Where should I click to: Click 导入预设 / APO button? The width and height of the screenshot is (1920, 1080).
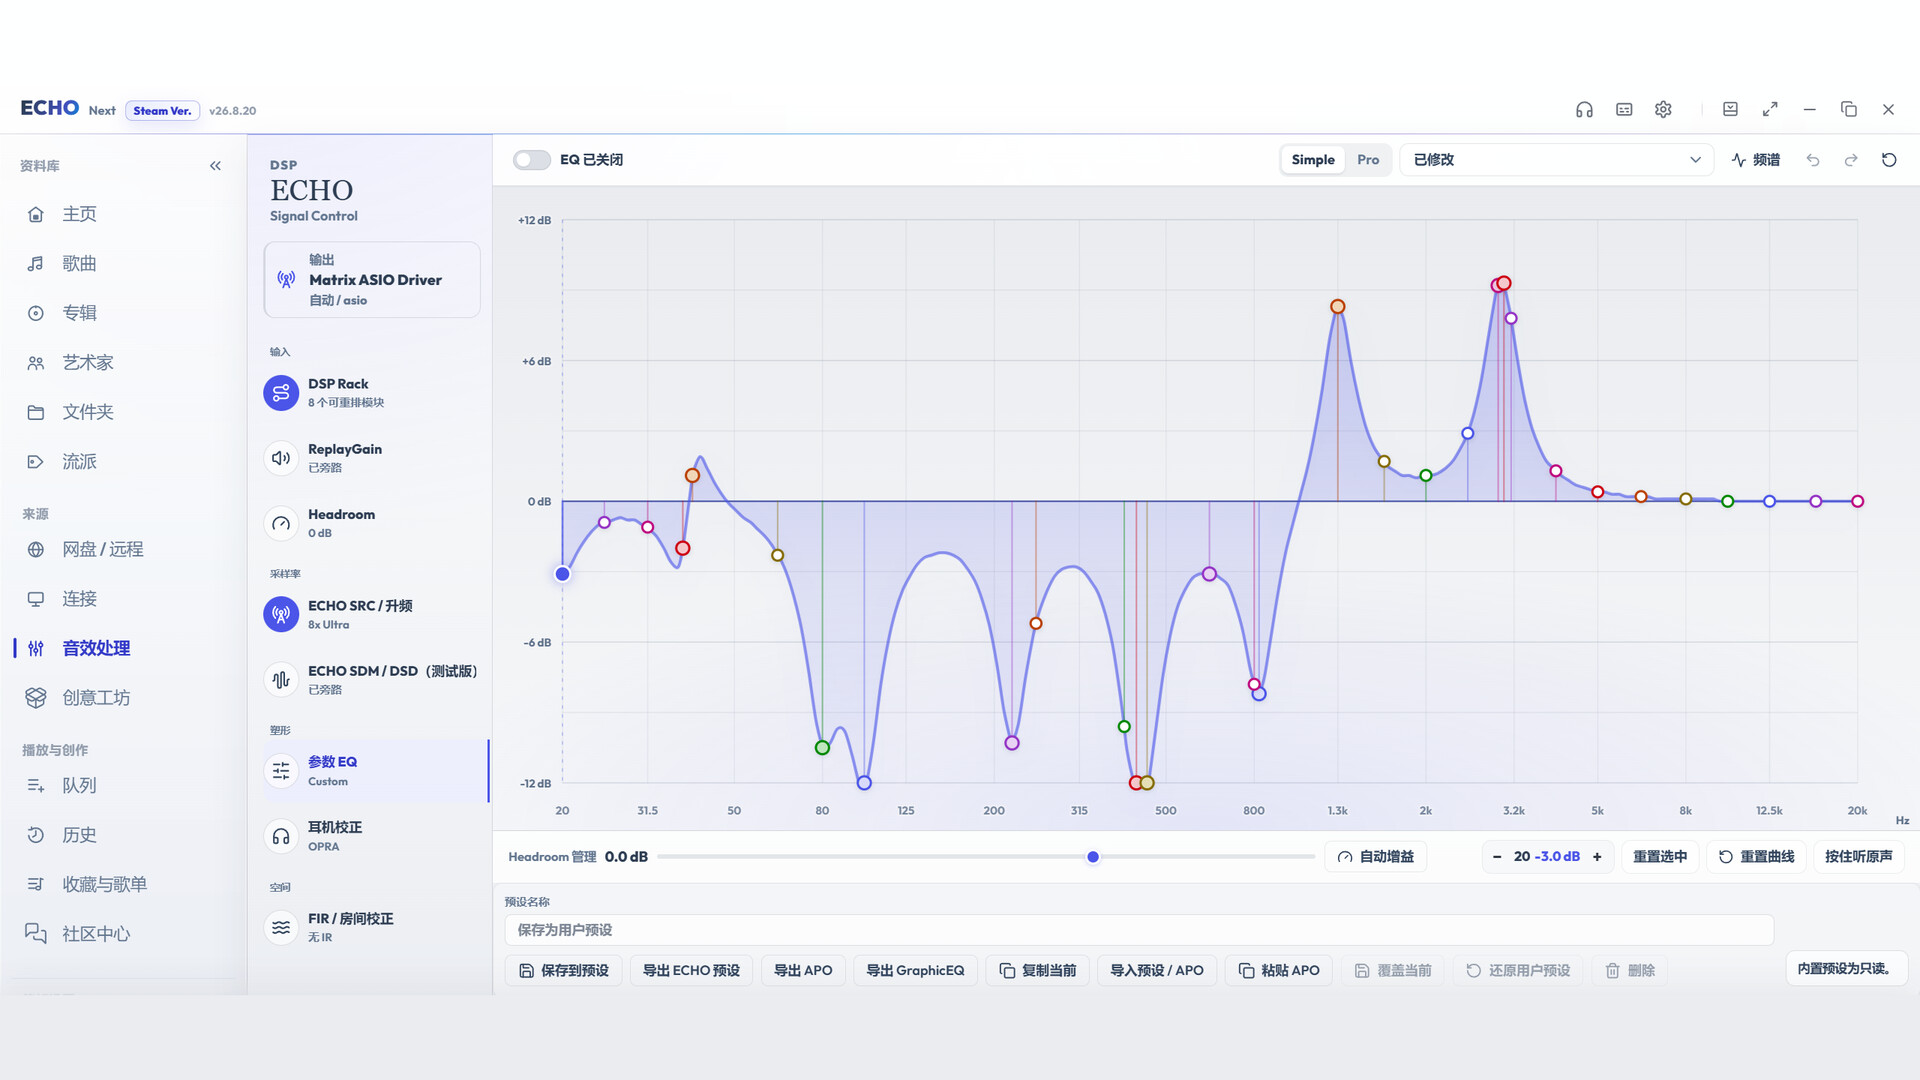click(x=1157, y=971)
